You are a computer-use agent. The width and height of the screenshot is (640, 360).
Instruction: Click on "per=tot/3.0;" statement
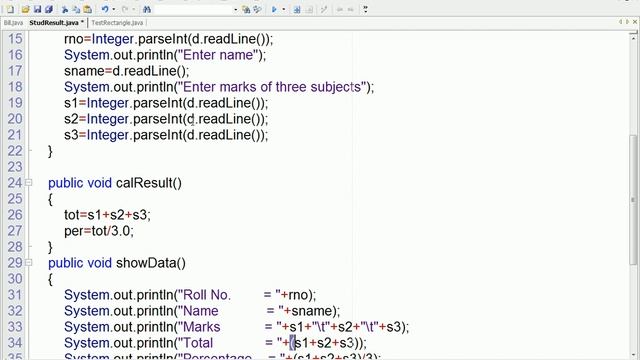[x=99, y=231]
